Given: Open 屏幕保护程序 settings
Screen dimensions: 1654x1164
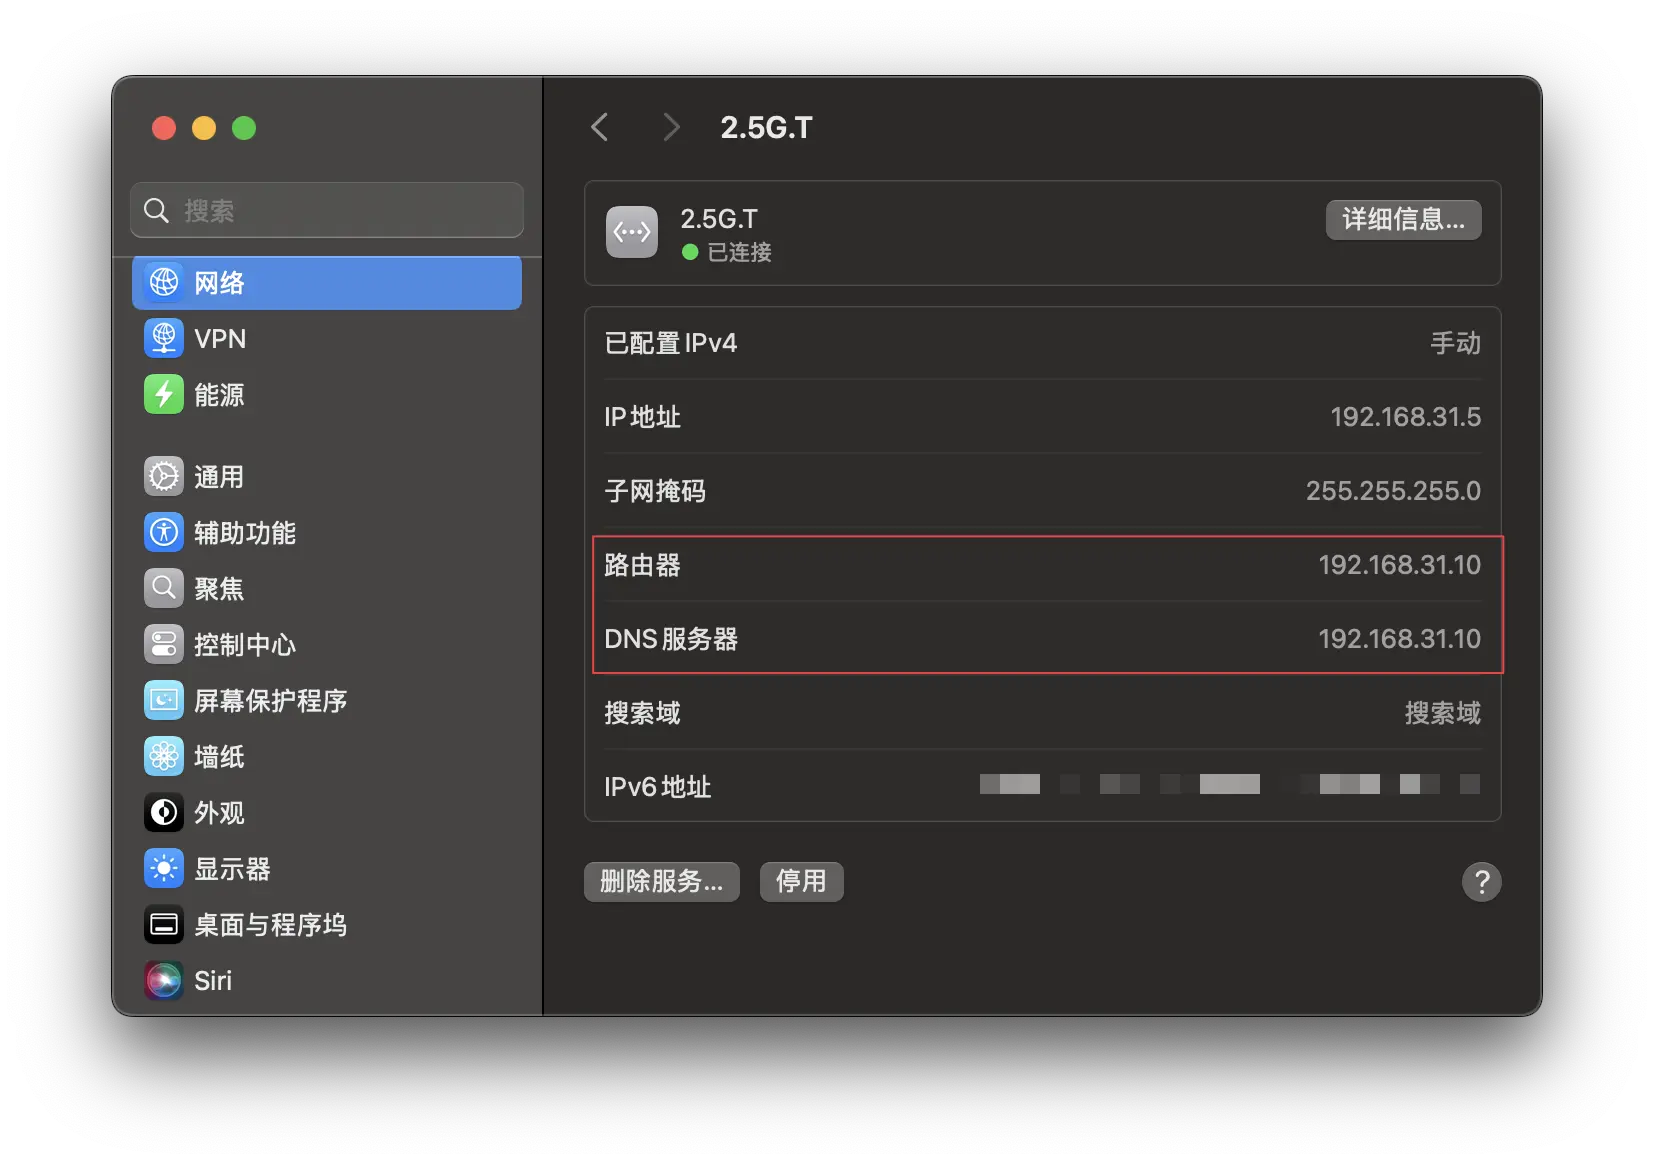Looking at the screenshot, I should [270, 701].
